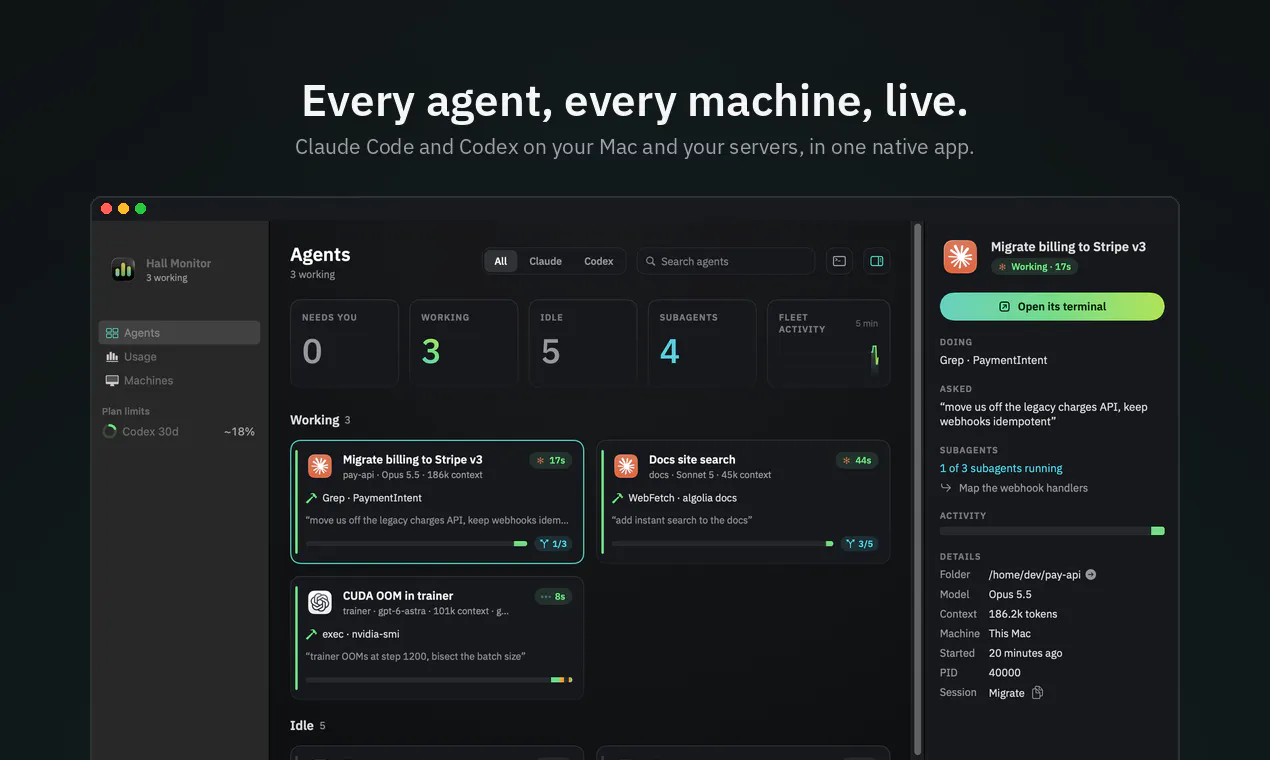Select the All filter tab

click(501, 261)
